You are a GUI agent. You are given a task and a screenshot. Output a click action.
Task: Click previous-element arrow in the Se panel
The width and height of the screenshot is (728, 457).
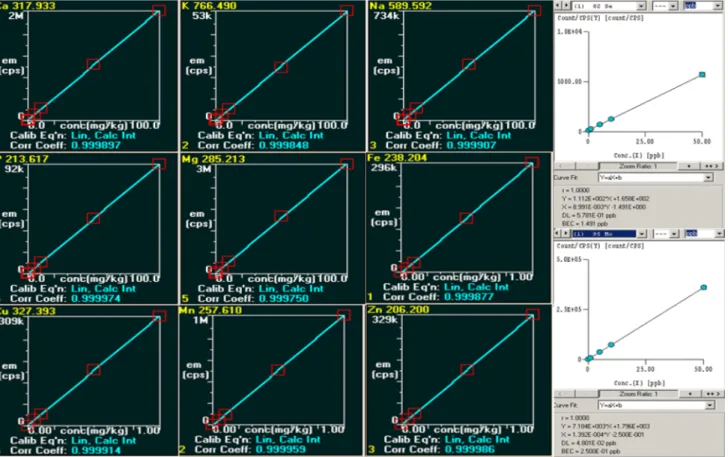pyautogui.click(x=558, y=6)
